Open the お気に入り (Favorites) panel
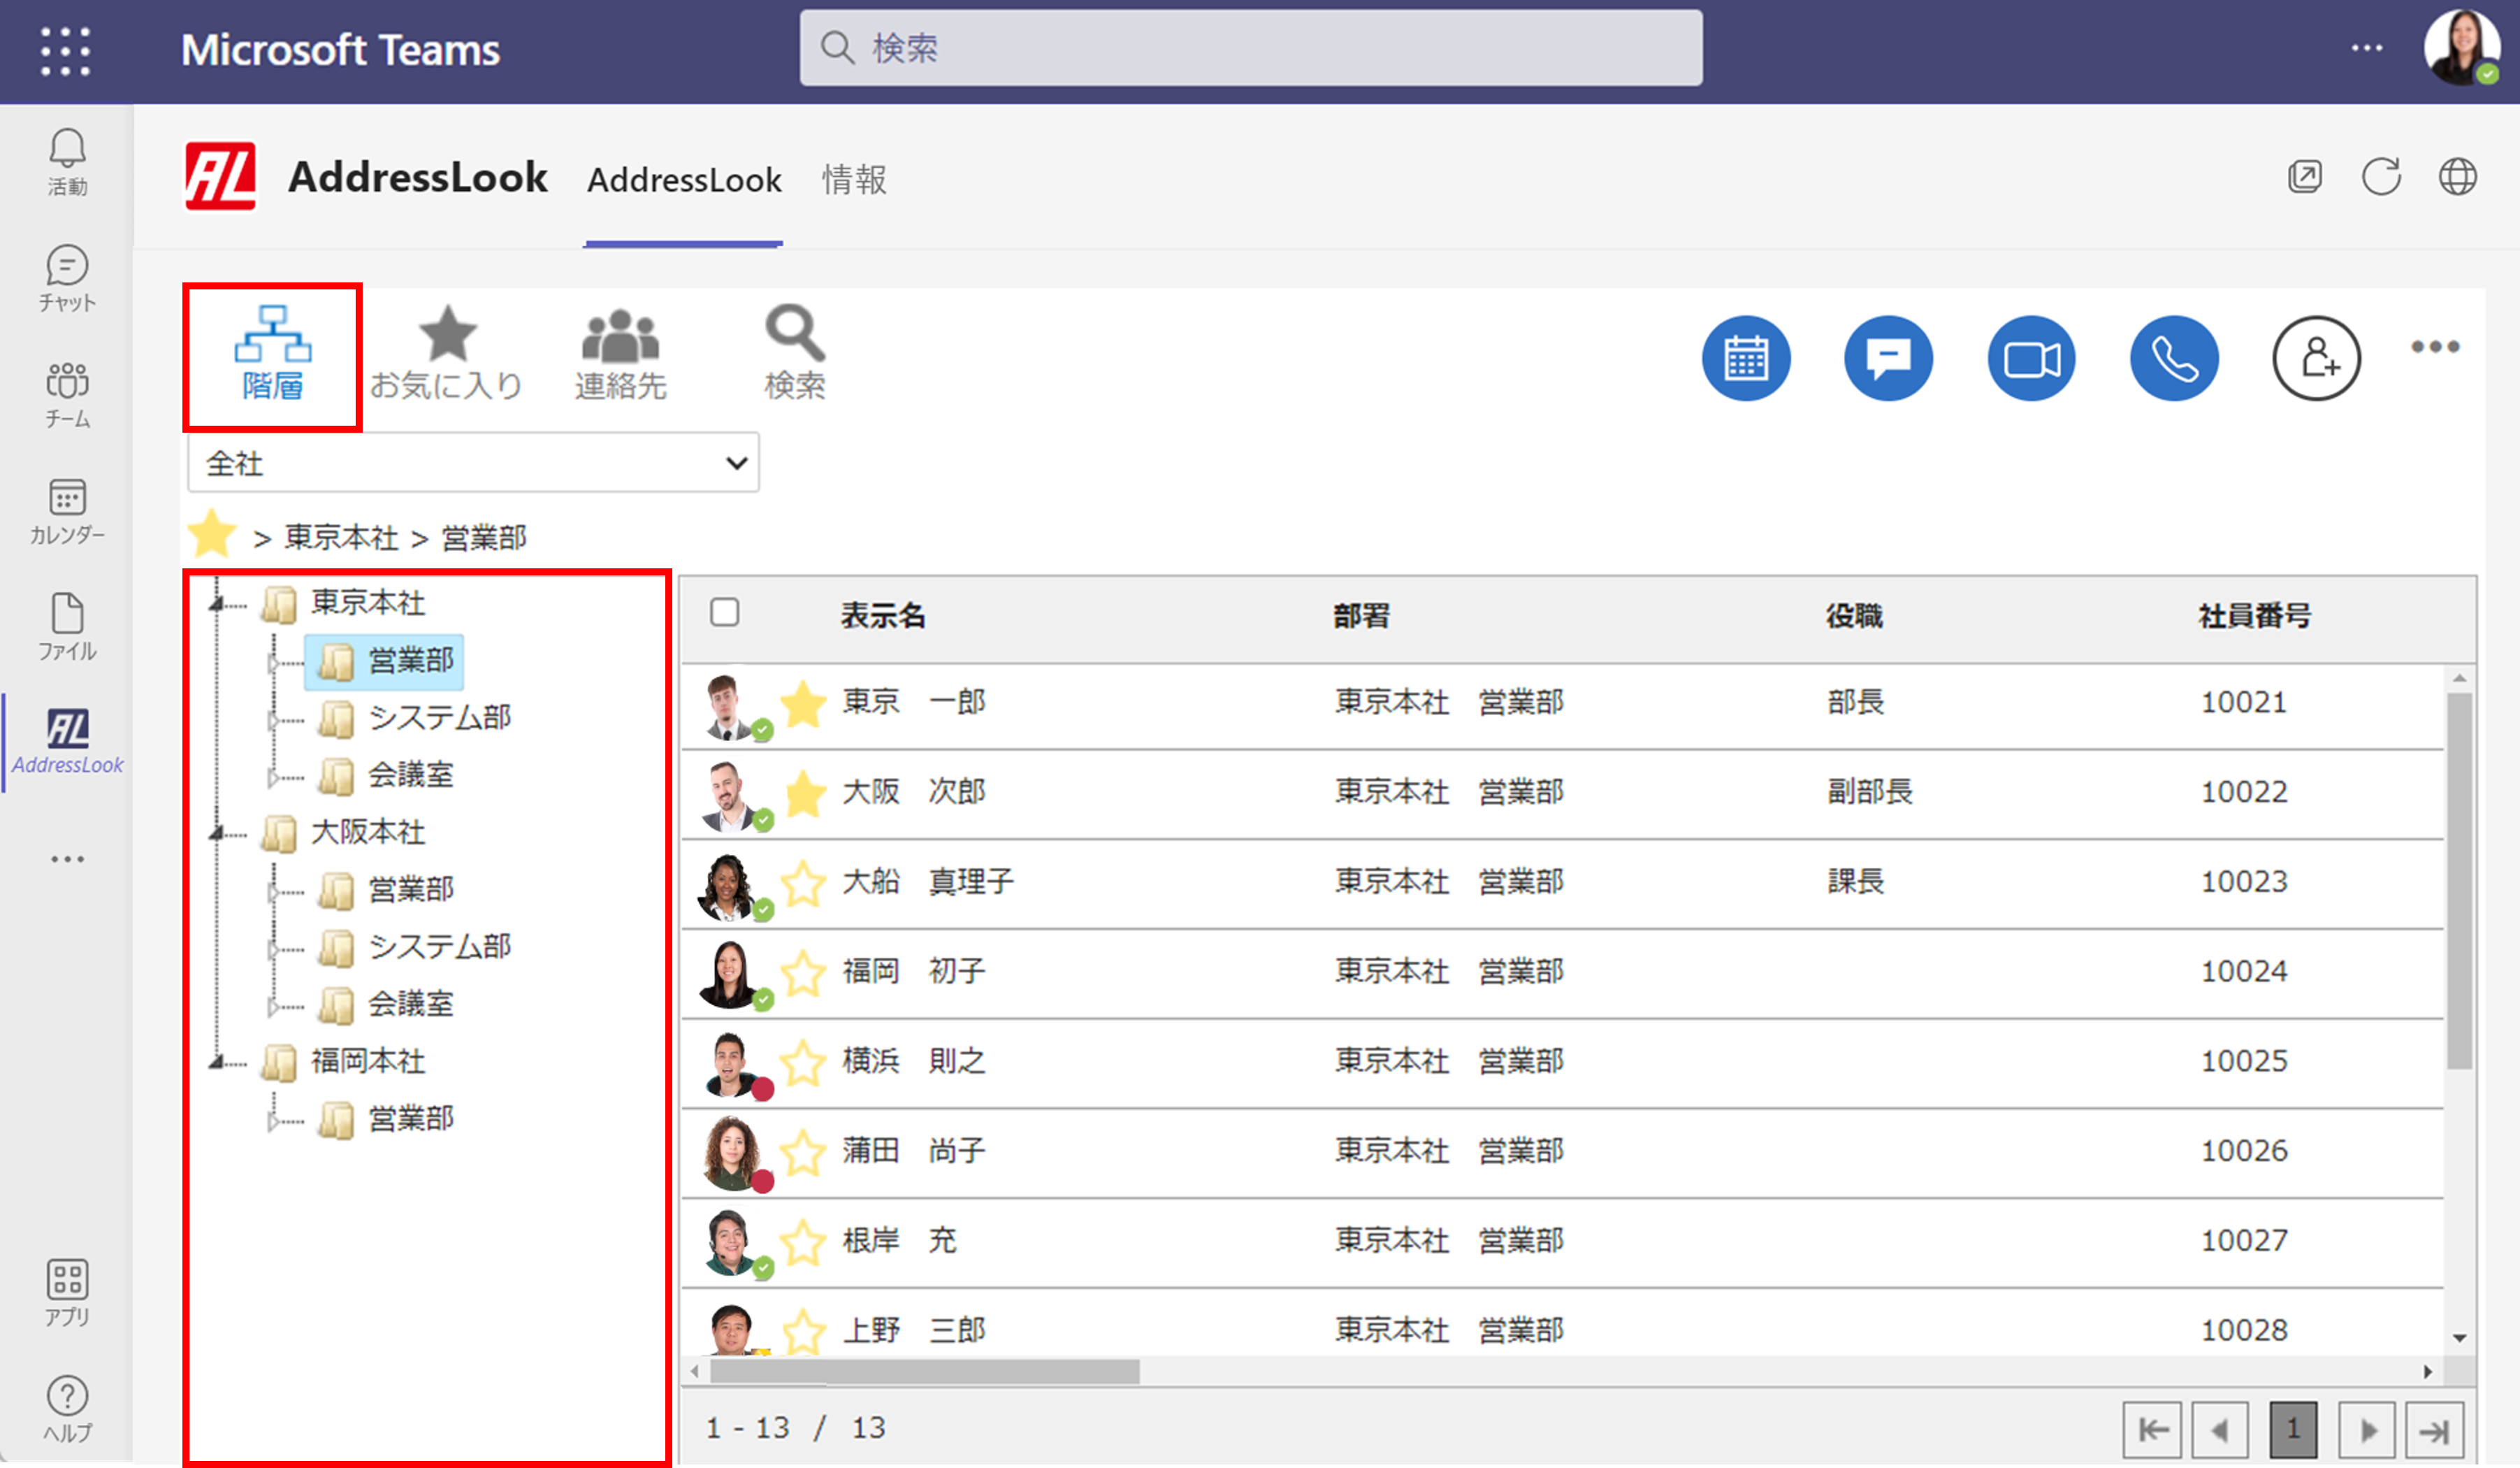The width and height of the screenshot is (2520, 1468). point(449,348)
